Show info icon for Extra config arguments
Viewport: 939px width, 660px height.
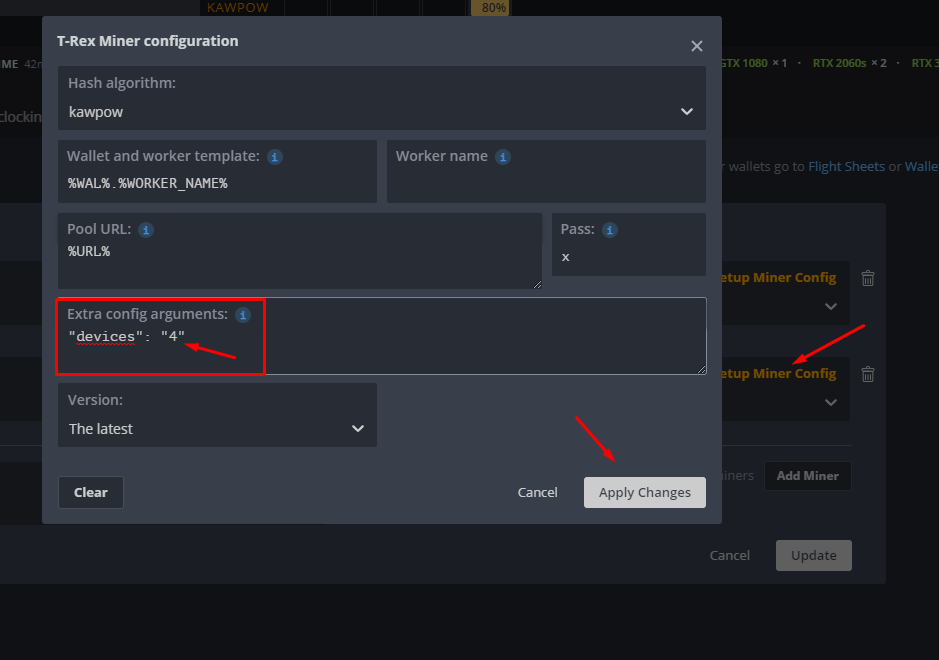pyautogui.click(x=243, y=315)
